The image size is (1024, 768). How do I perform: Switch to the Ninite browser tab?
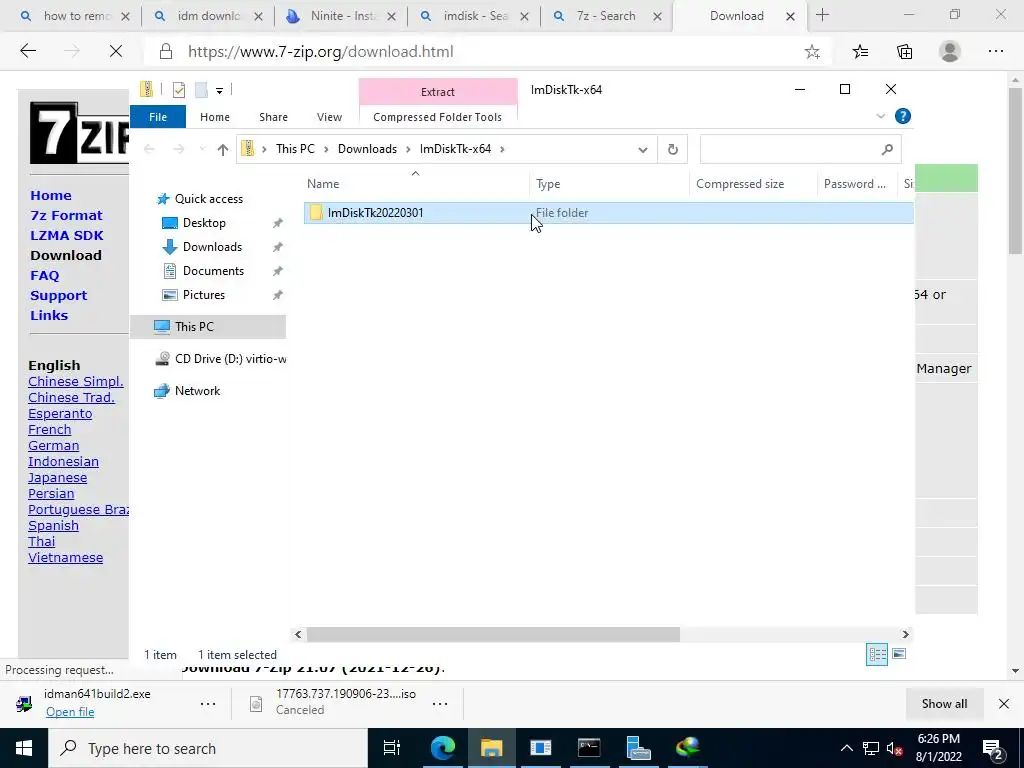342,16
